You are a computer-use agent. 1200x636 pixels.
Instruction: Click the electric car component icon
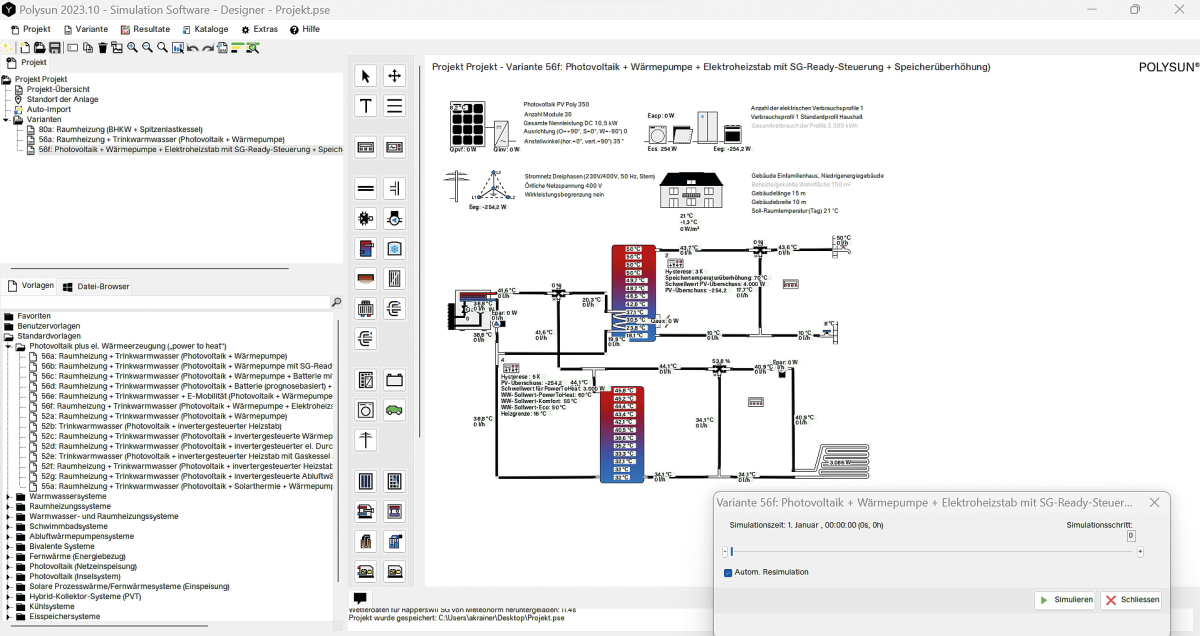395,410
